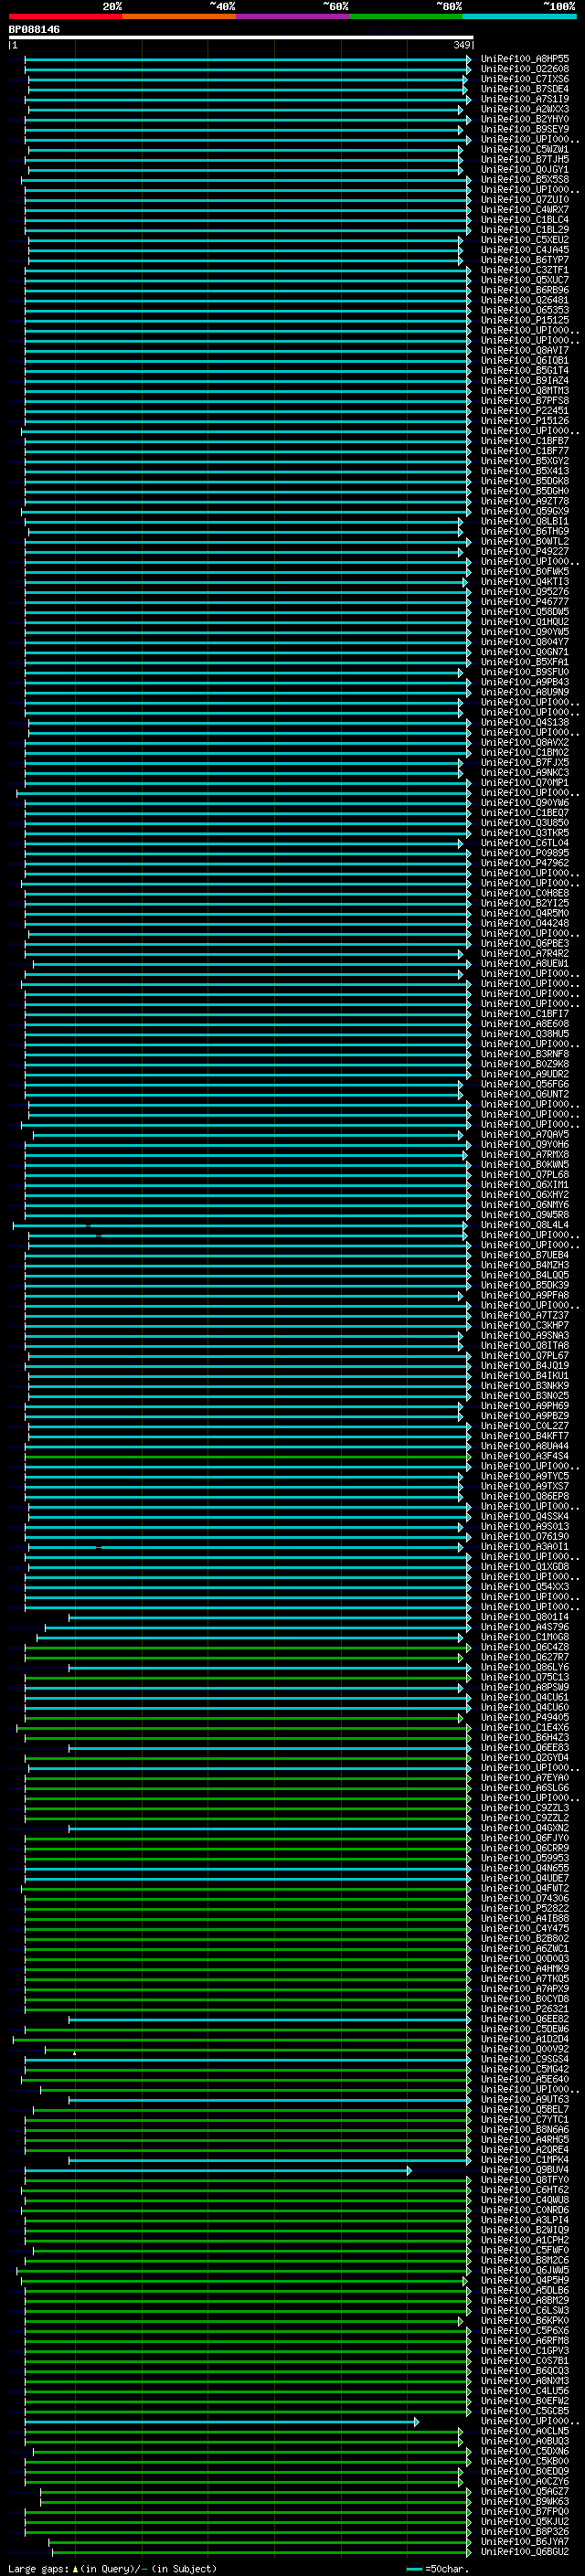Open hit UniRef100_C7IXS6
The image size is (585, 2576).
pos(525,79)
